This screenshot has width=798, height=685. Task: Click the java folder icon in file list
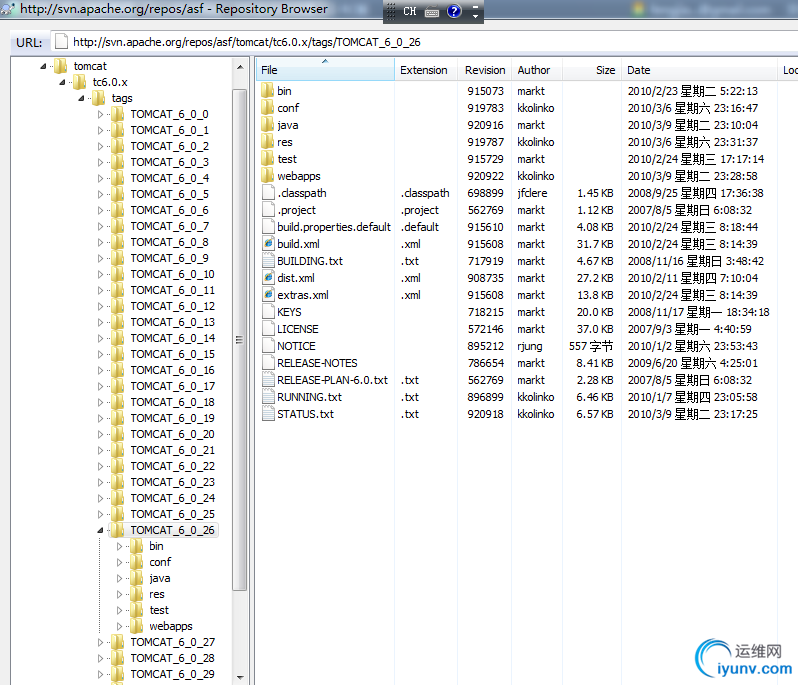tap(268, 125)
